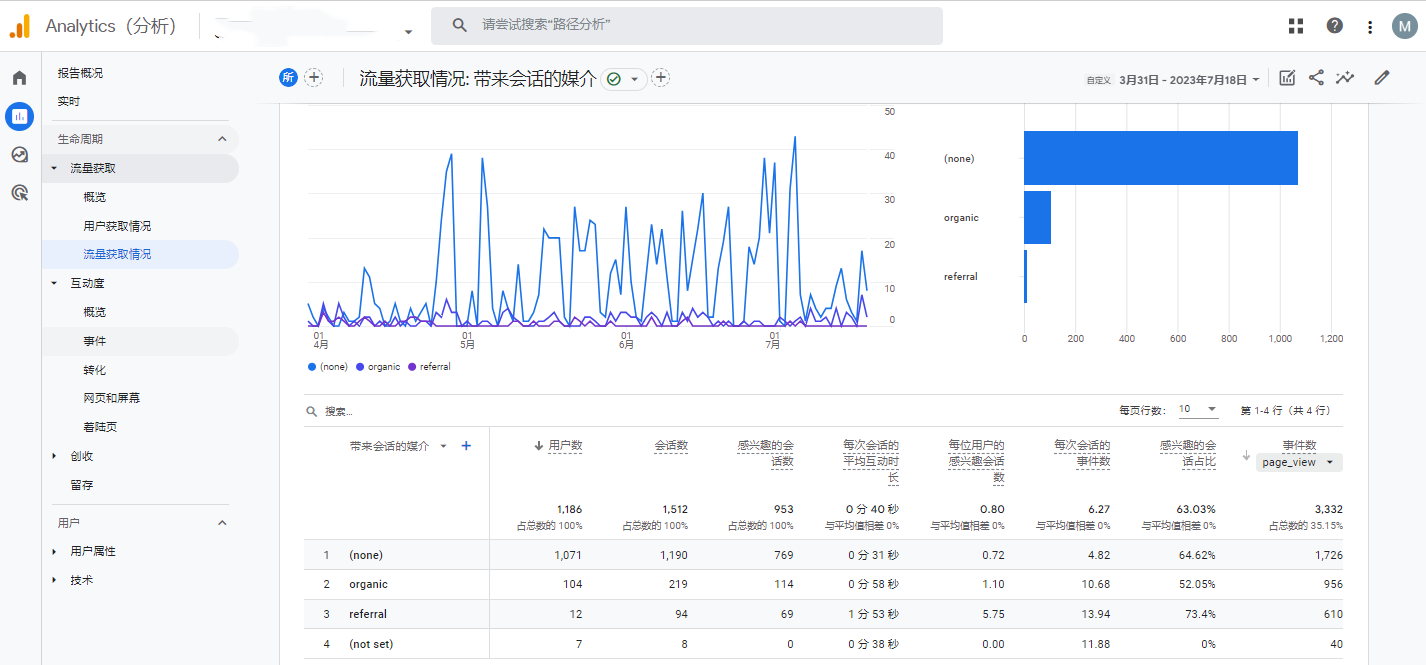Open the page_view event dropdown
Screen dimensions: 1426x665
pos(1299,462)
